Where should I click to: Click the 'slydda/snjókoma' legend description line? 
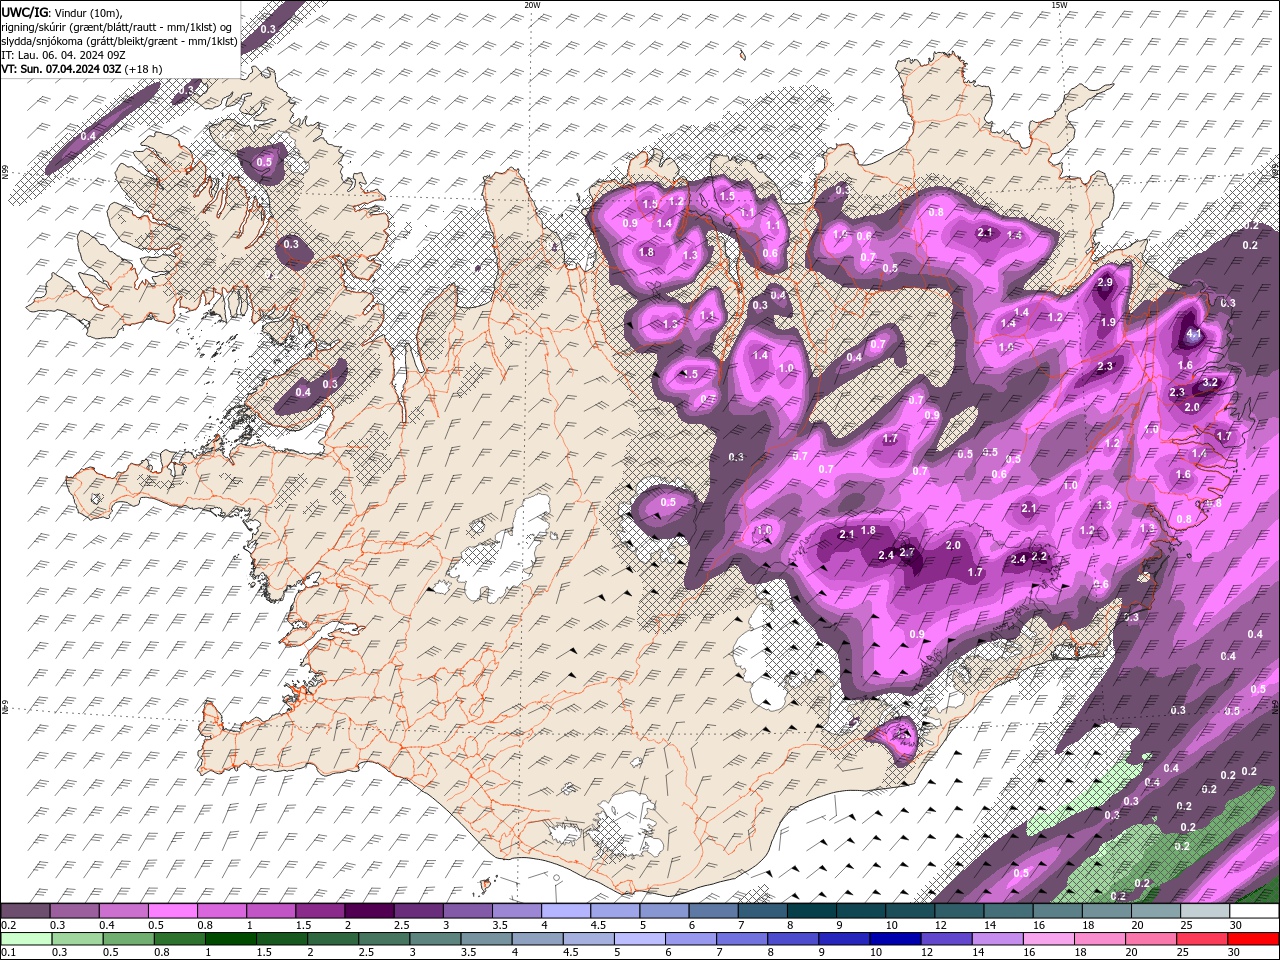pyautogui.click(x=120, y=41)
